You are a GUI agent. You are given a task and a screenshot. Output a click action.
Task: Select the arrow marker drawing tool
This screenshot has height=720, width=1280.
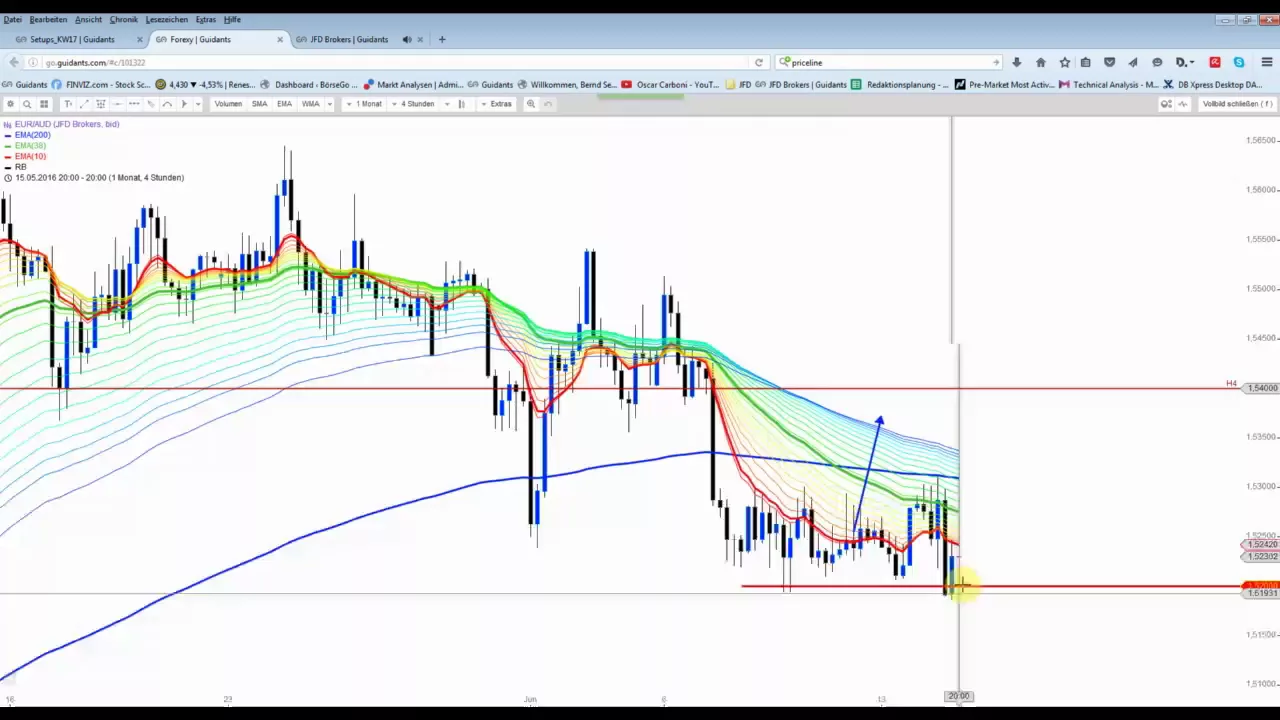[x=184, y=104]
